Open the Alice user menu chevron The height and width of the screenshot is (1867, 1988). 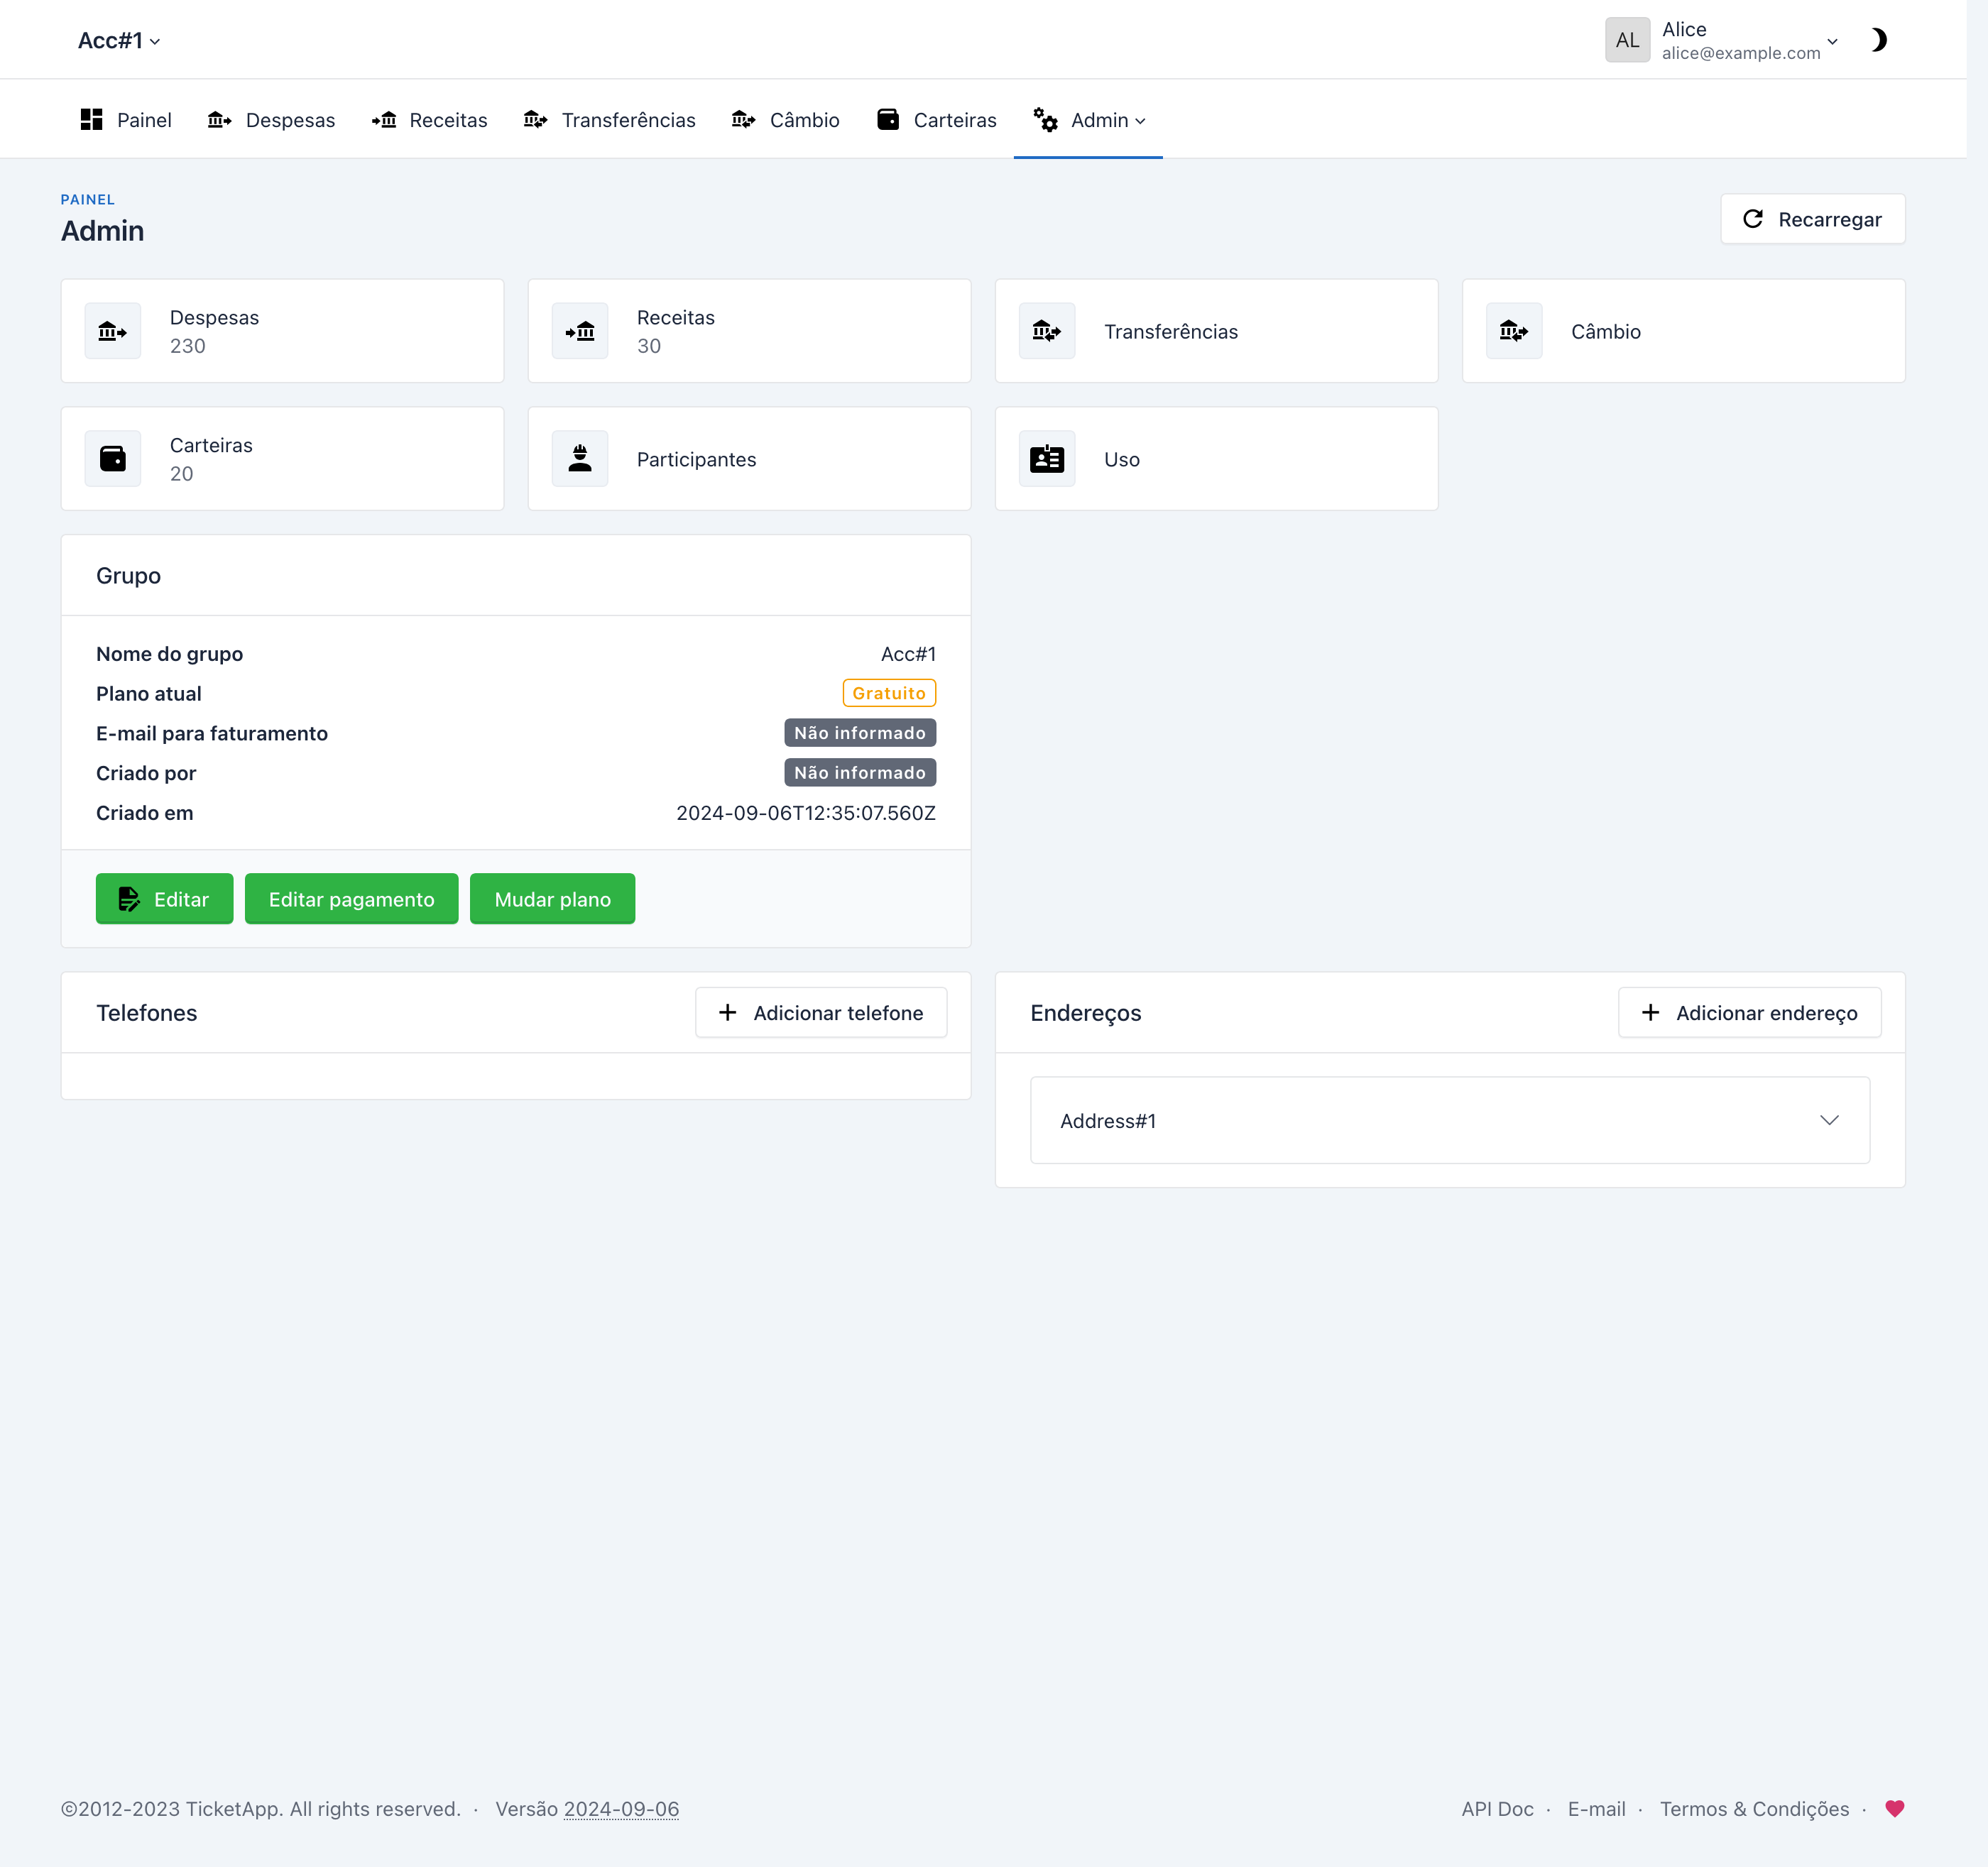[1832, 41]
